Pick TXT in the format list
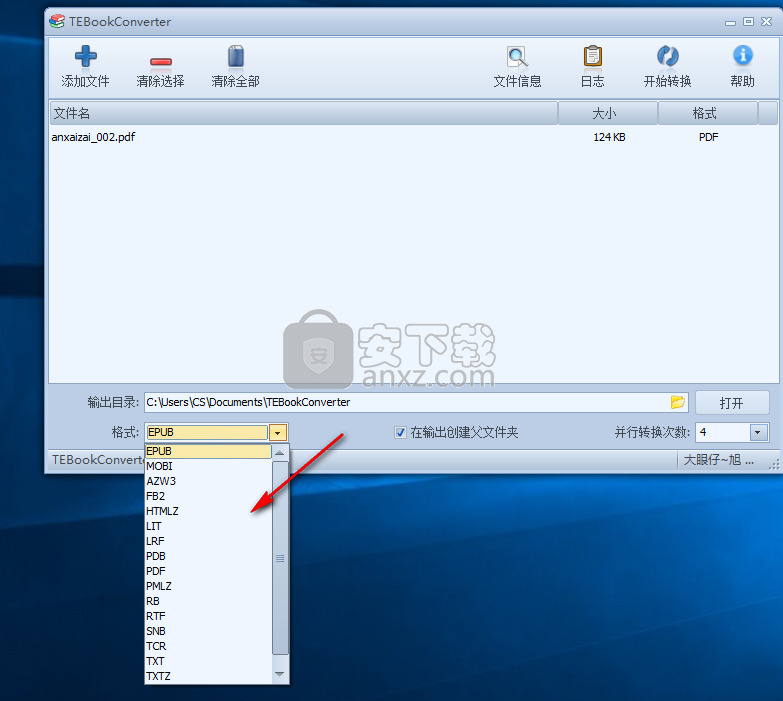 pyautogui.click(x=208, y=661)
